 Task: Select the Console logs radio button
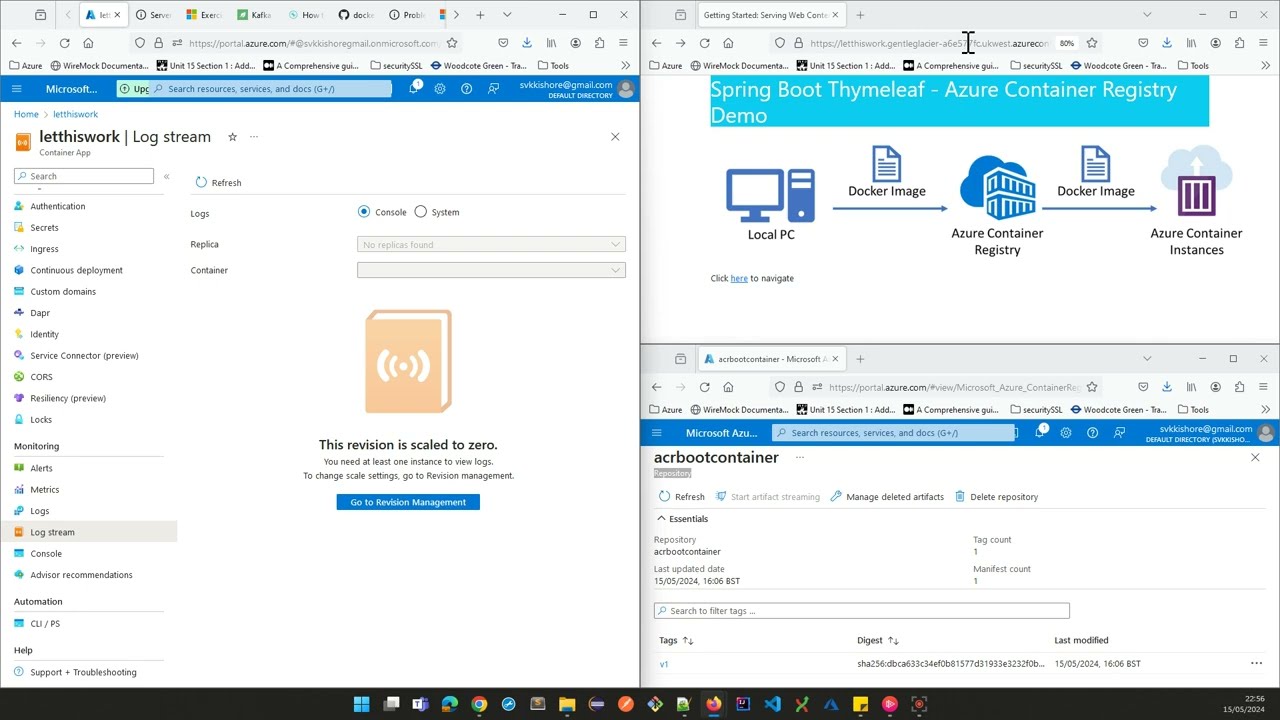pos(364,212)
